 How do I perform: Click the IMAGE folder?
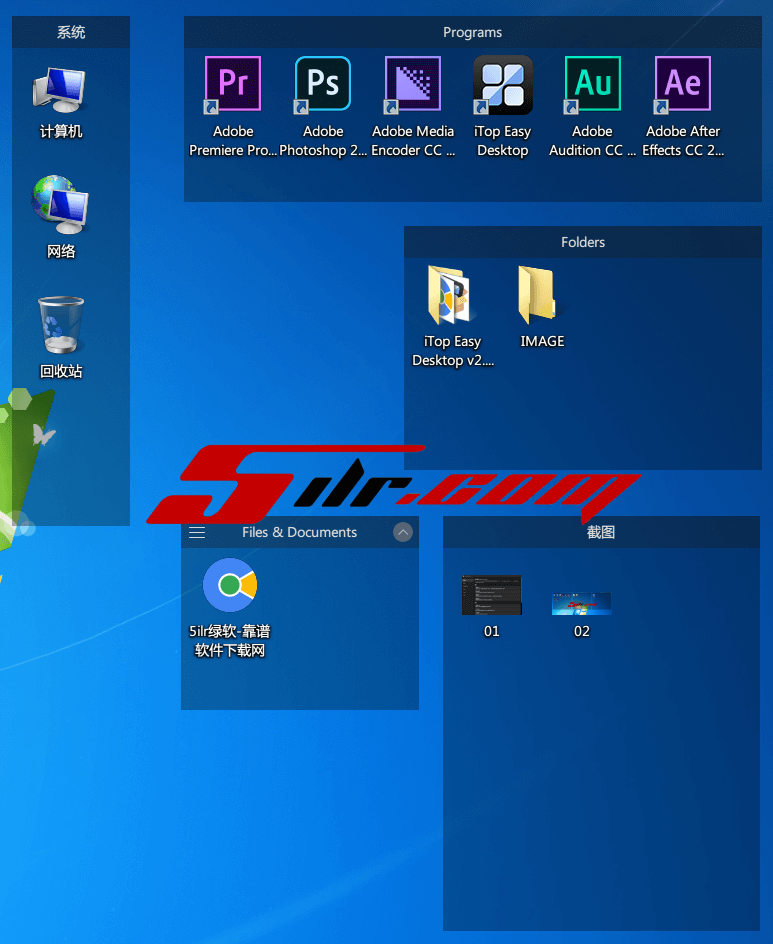(542, 295)
